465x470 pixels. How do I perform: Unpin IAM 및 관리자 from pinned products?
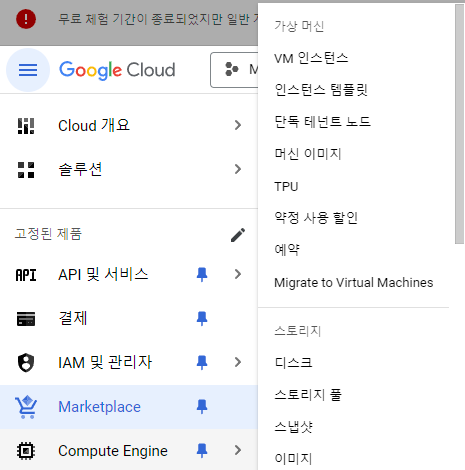202,362
